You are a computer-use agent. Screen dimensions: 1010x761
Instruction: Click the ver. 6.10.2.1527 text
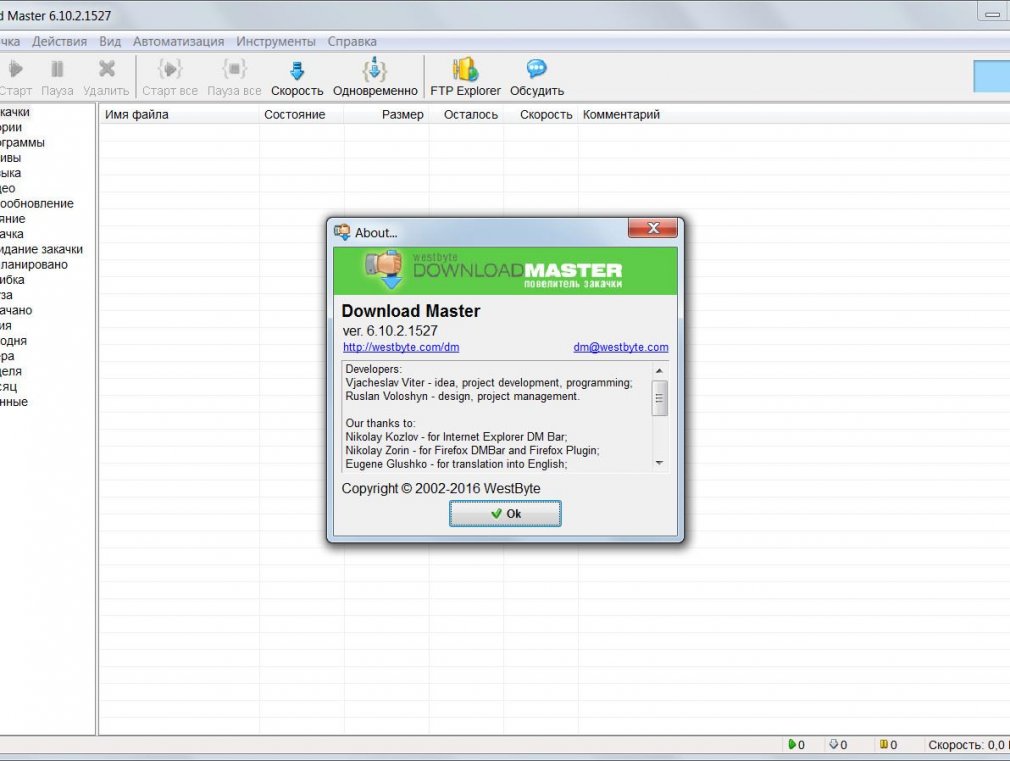[x=390, y=331]
